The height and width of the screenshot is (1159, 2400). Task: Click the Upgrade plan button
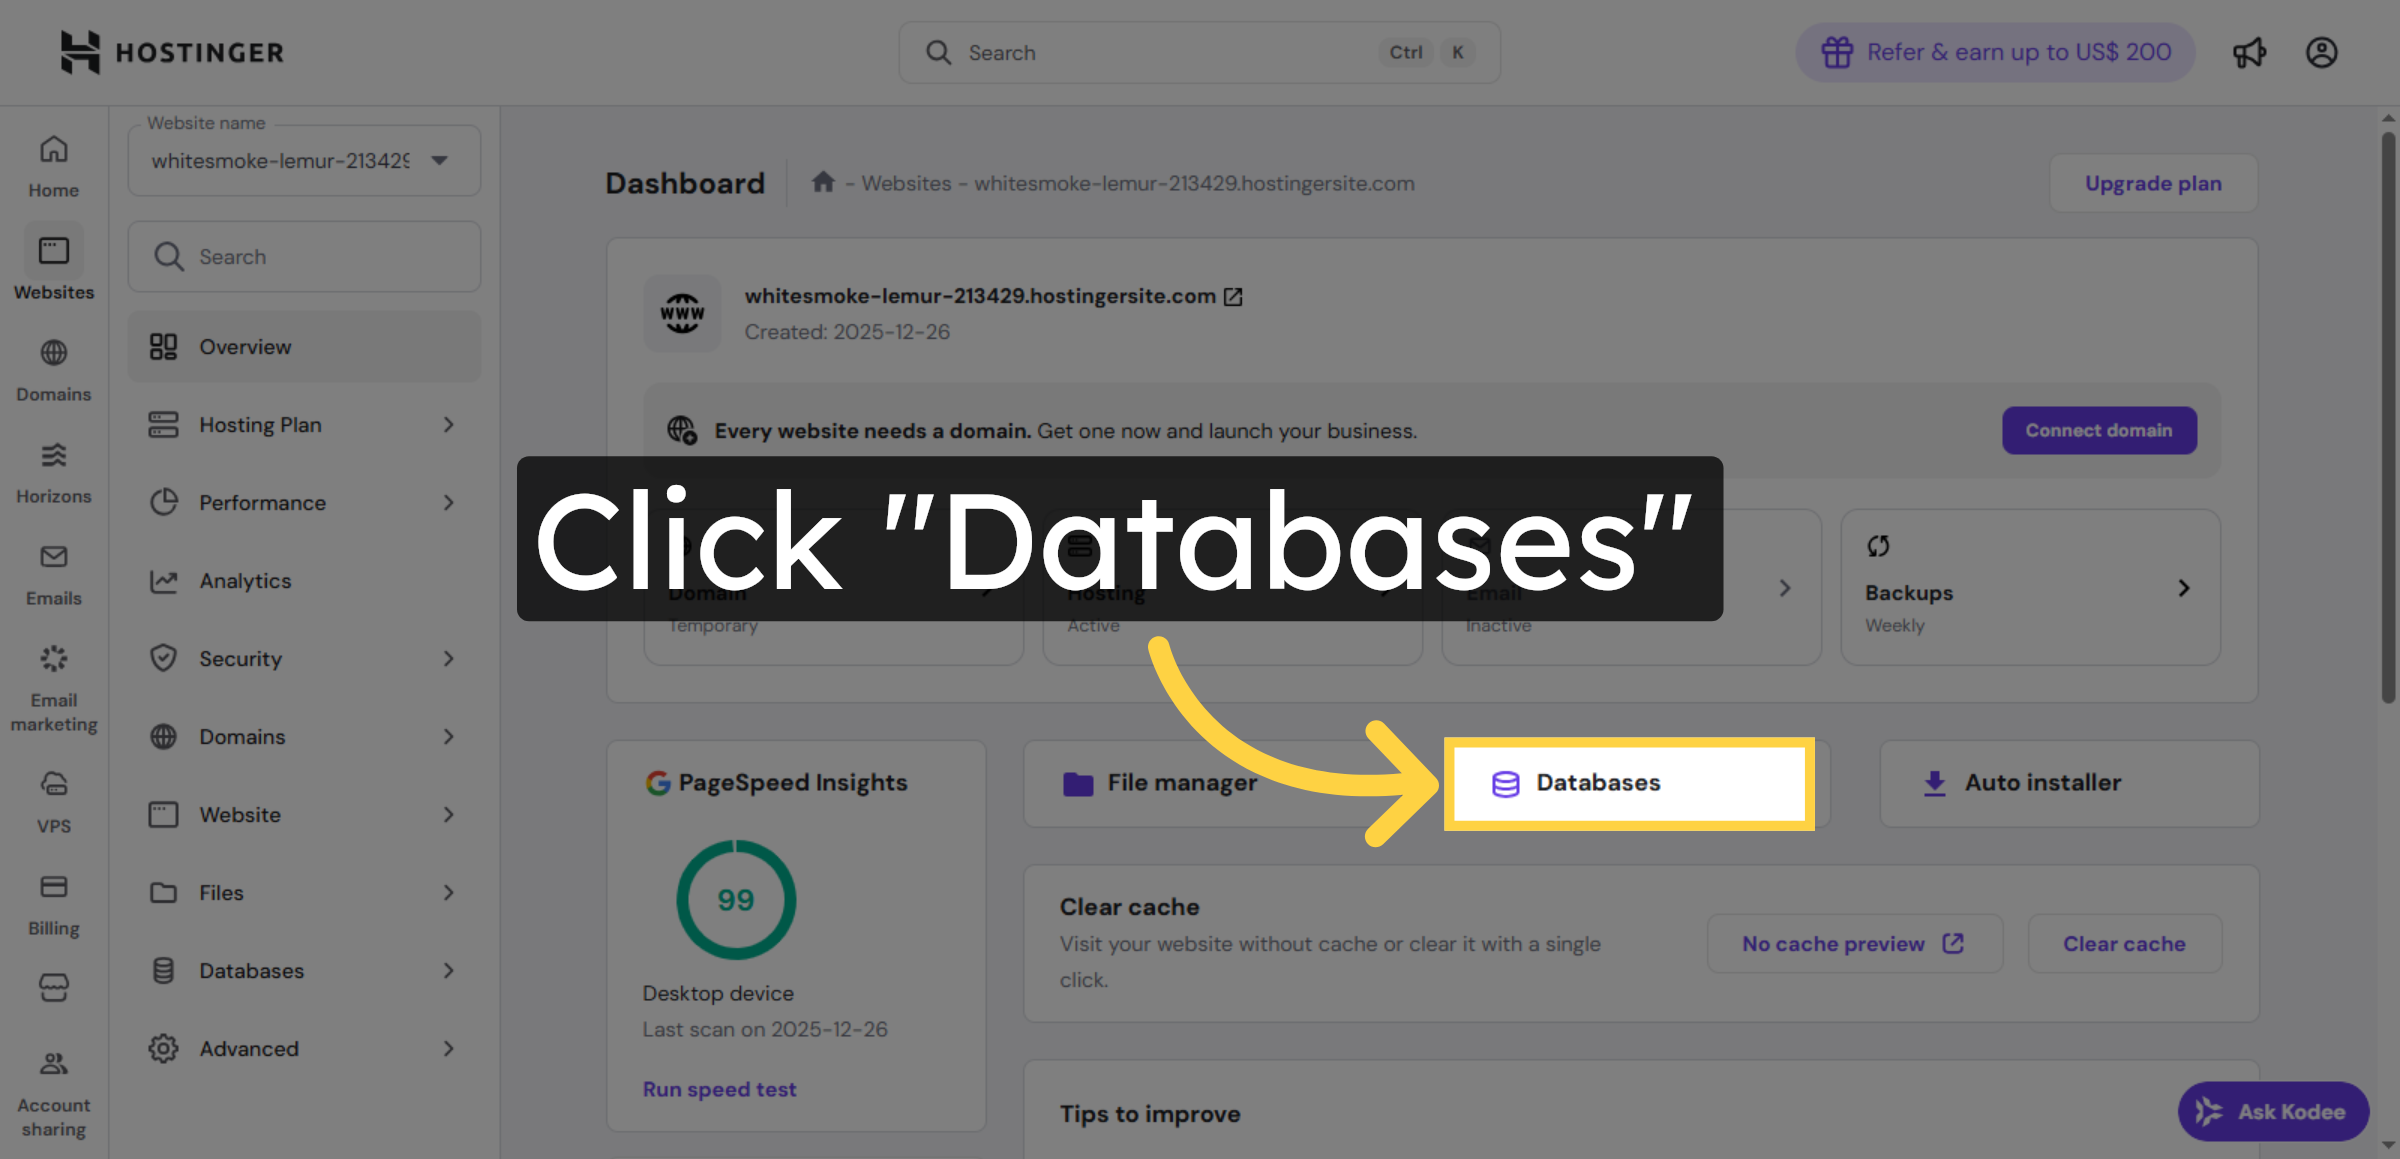pyautogui.click(x=2153, y=183)
